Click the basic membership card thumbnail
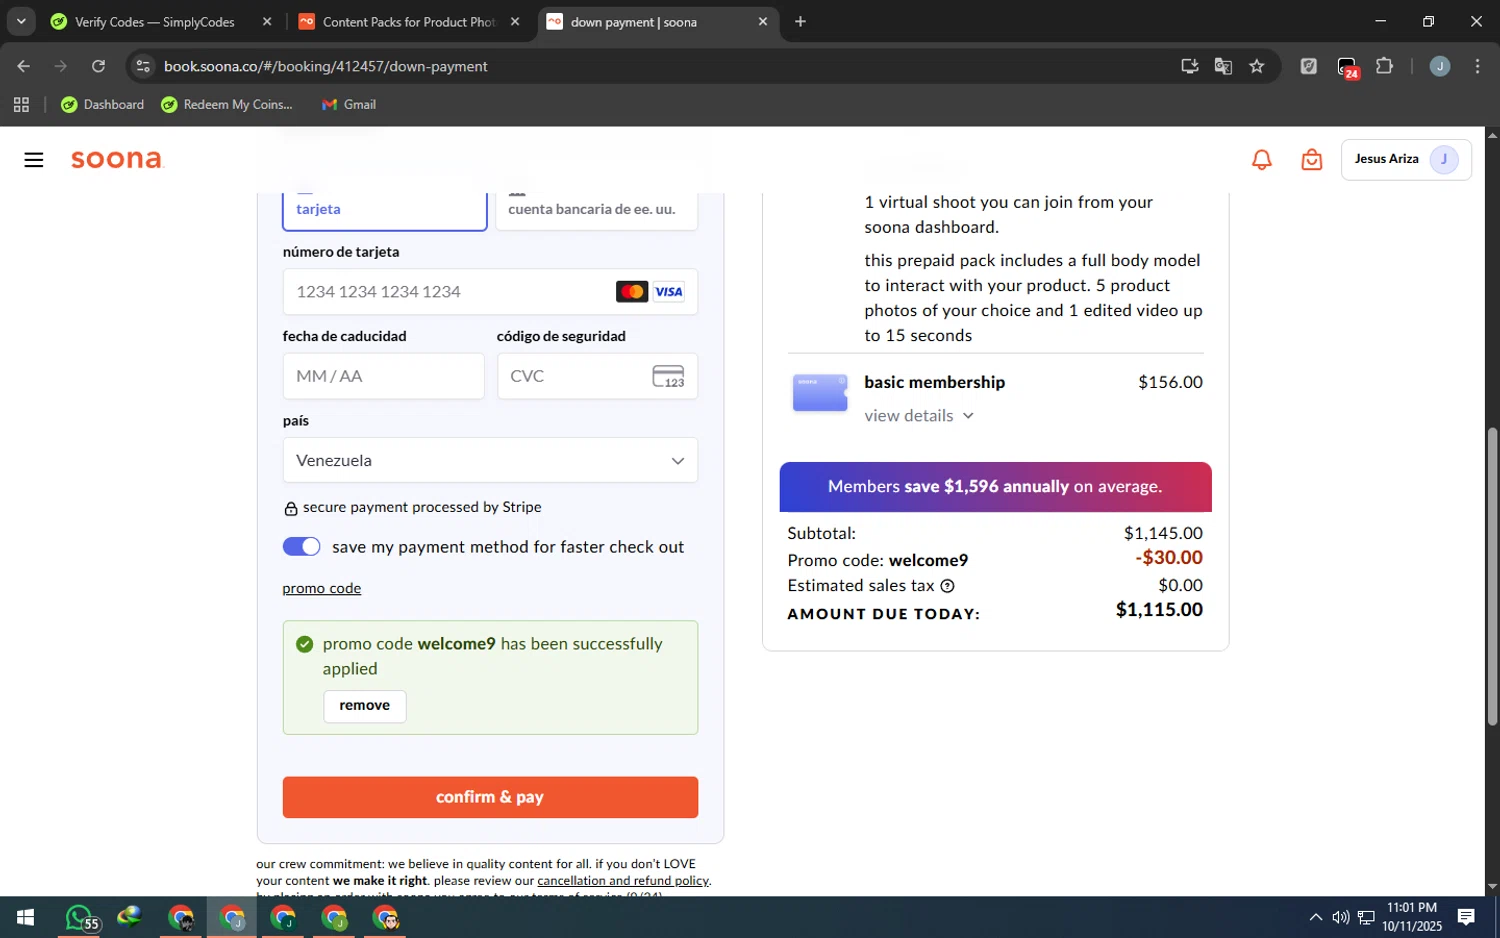The image size is (1500, 938). pyautogui.click(x=820, y=393)
